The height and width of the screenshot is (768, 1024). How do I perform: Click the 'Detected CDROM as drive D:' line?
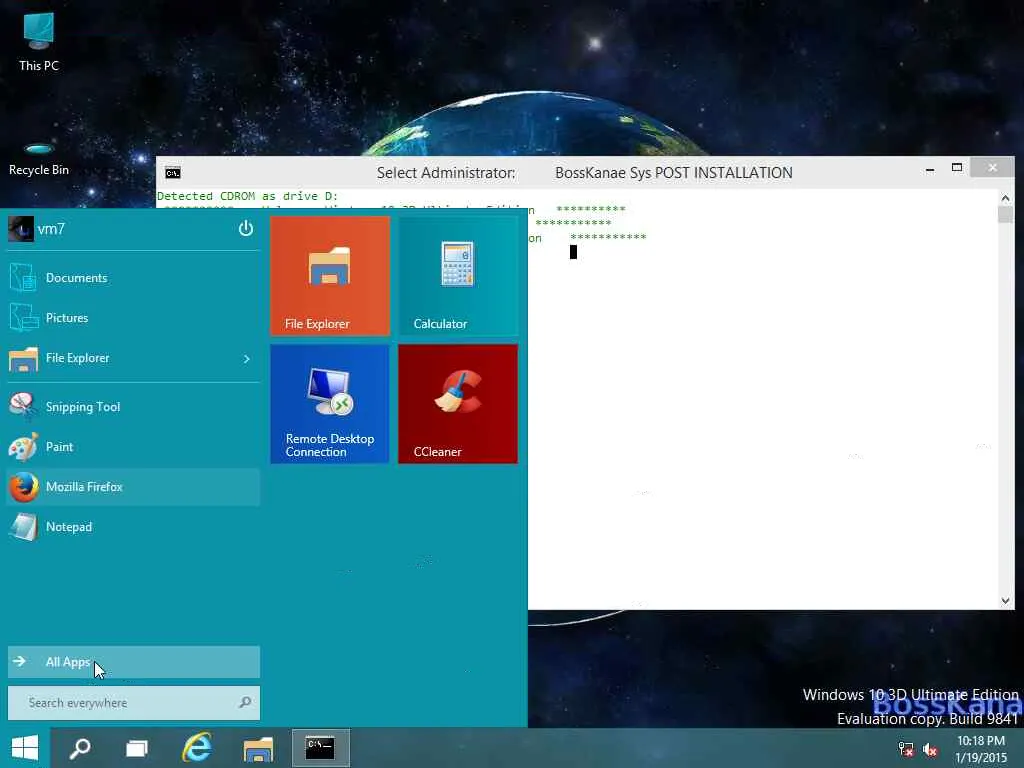[248, 196]
